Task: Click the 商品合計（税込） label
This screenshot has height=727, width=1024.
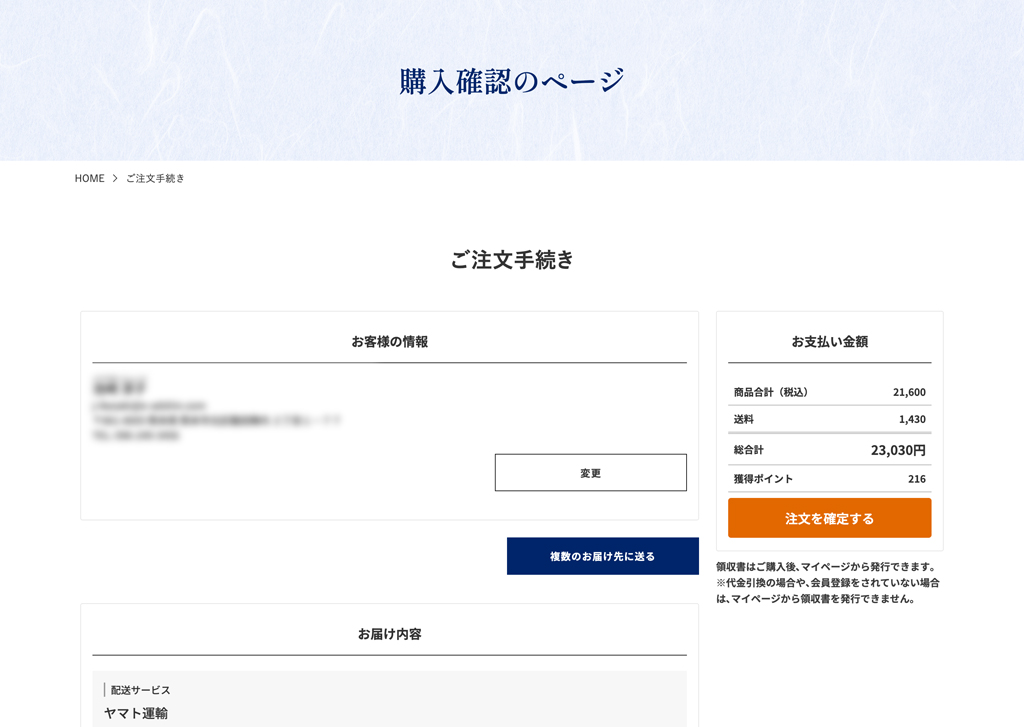Action: pos(771,392)
